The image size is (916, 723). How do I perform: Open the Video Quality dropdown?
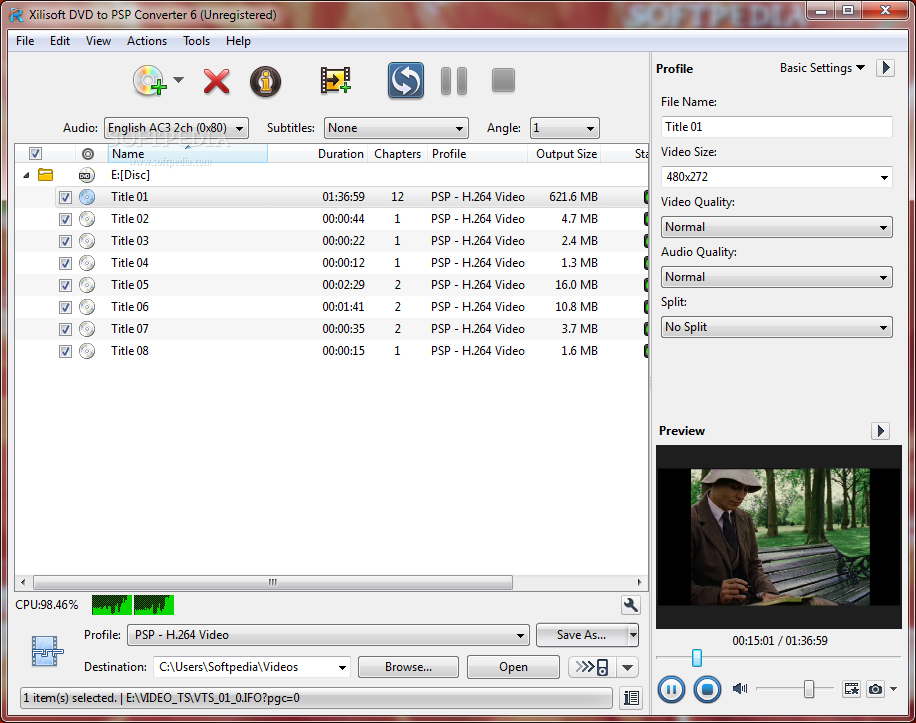tap(776, 227)
